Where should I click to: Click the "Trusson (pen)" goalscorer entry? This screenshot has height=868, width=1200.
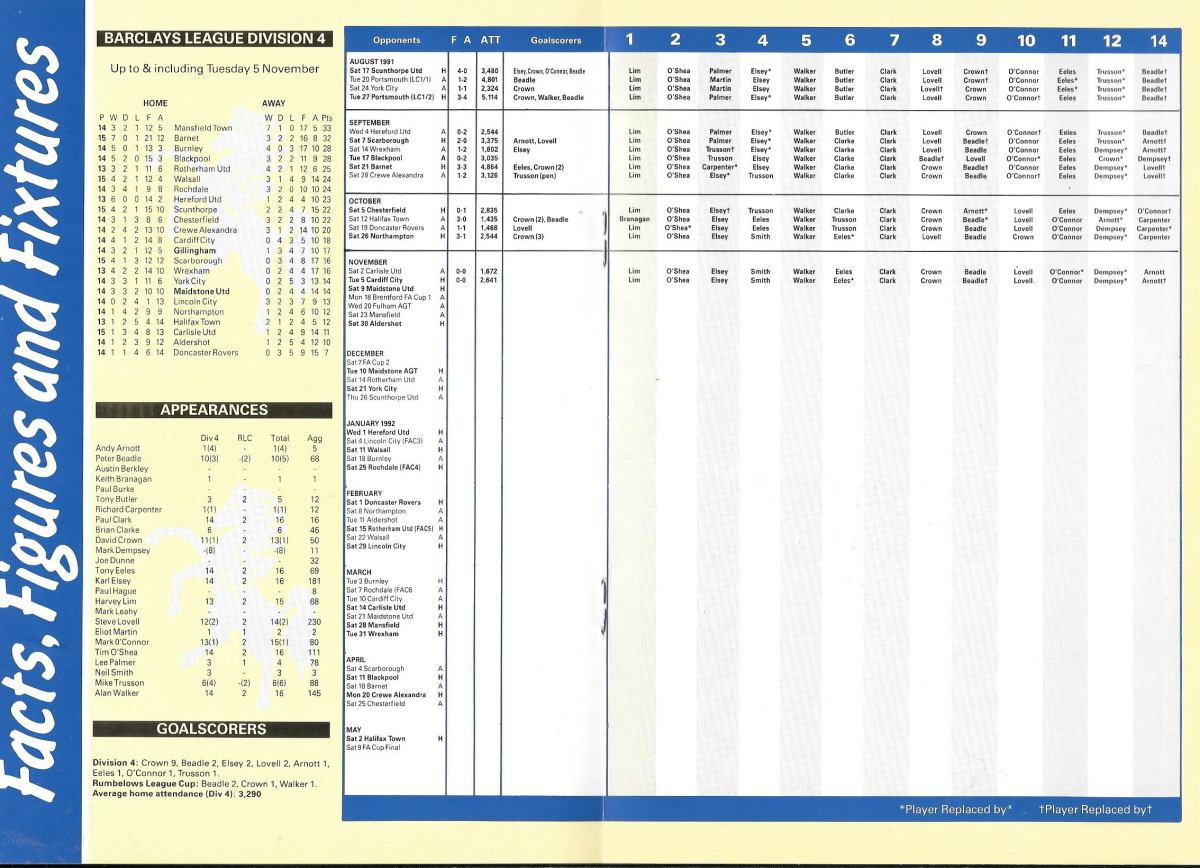click(535, 175)
